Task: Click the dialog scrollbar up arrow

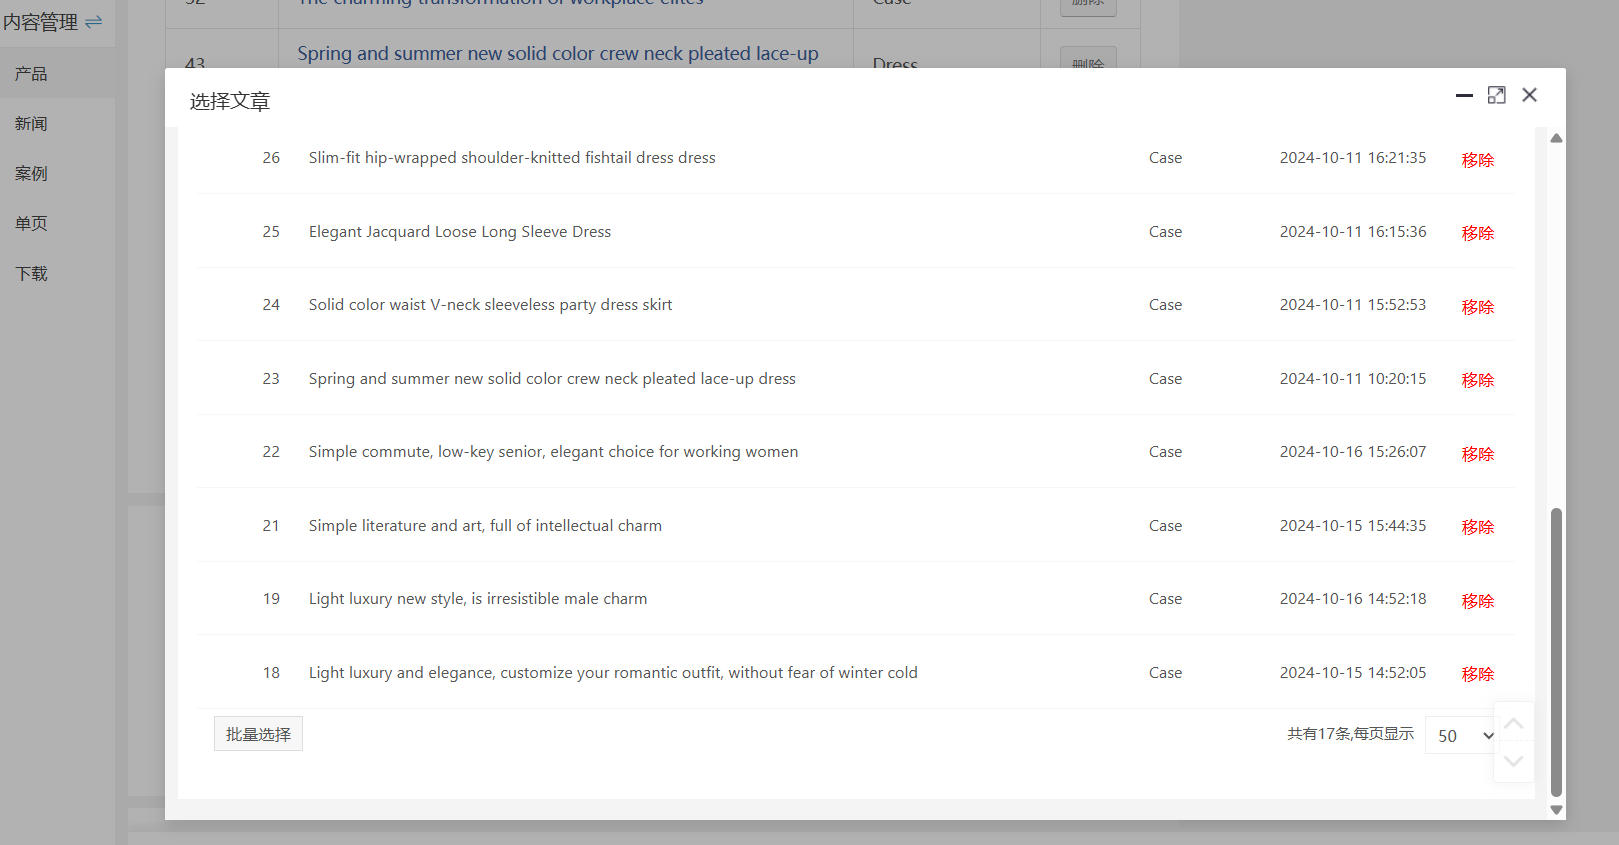Action: (1556, 138)
